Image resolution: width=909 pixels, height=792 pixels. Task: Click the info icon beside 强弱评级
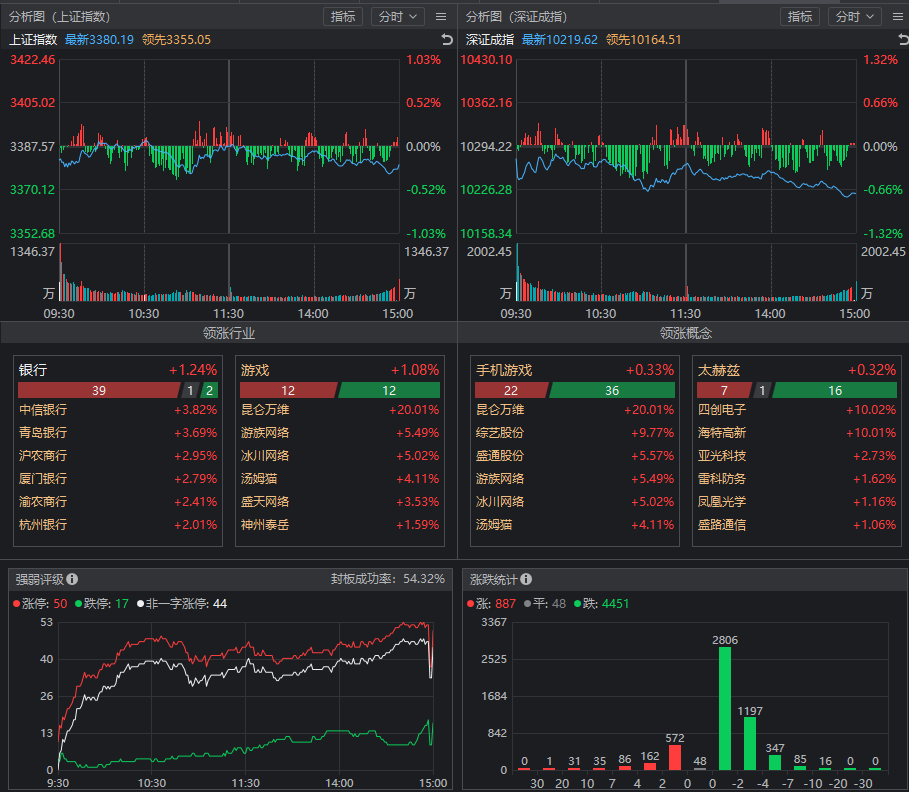pos(73,579)
